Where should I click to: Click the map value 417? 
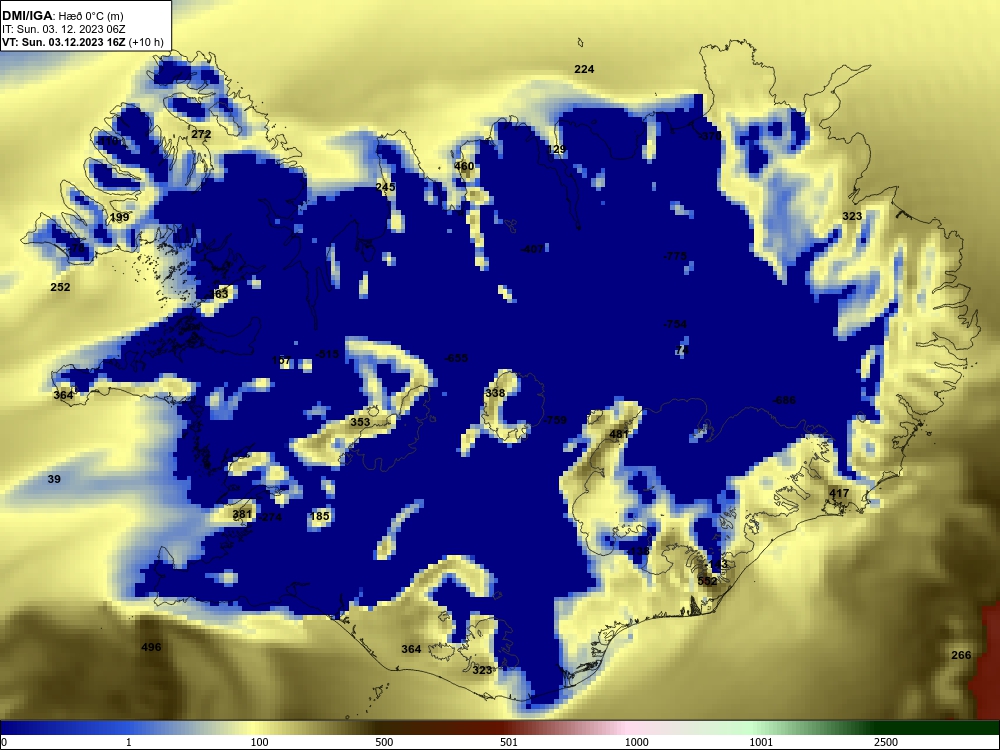pyautogui.click(x=839, y=493)
